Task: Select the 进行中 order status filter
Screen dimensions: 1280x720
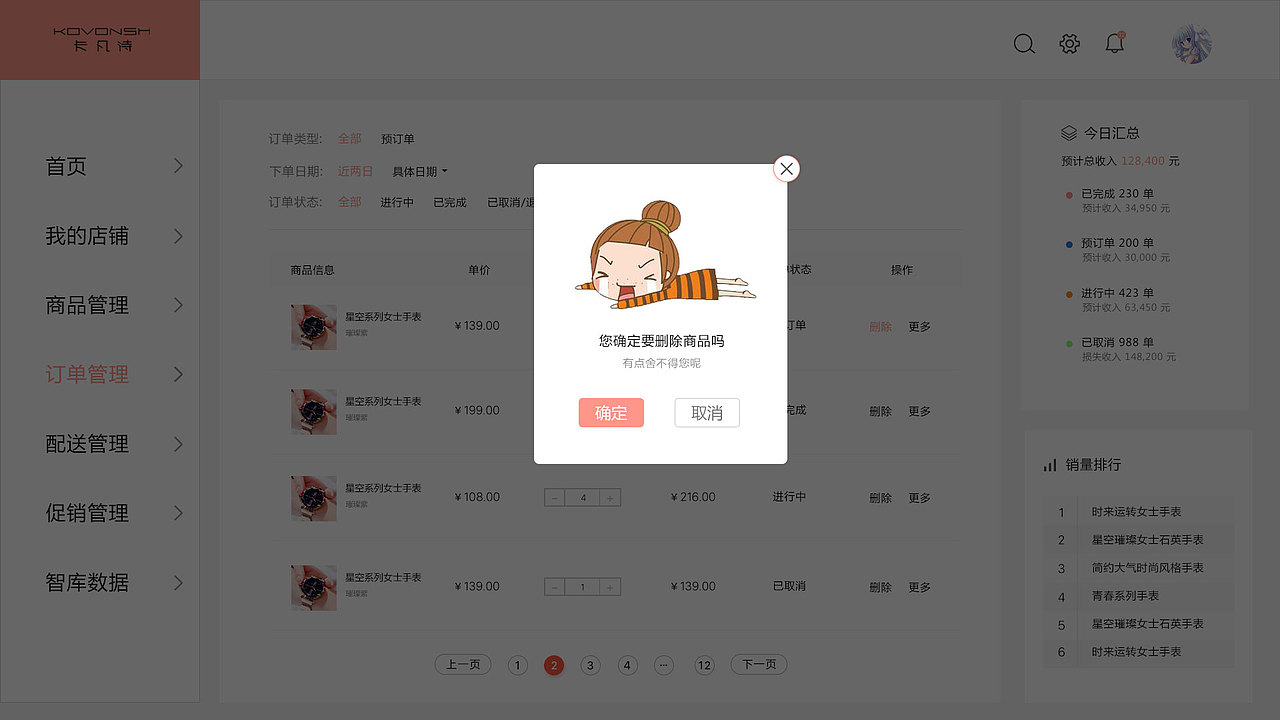Action: coord(397,201)
